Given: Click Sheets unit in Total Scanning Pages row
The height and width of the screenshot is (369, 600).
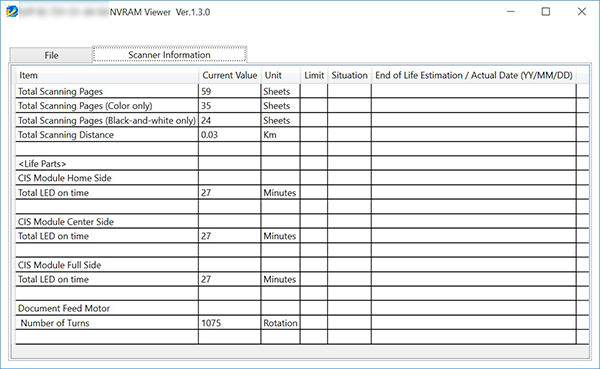Looking at the screenshot, I should click(x=277, y=91).
